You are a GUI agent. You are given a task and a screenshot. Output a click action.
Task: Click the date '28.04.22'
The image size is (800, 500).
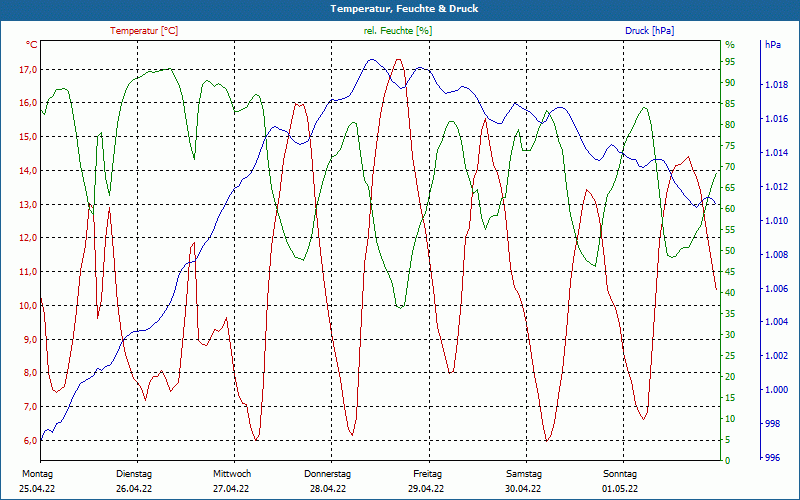point(328,489)
